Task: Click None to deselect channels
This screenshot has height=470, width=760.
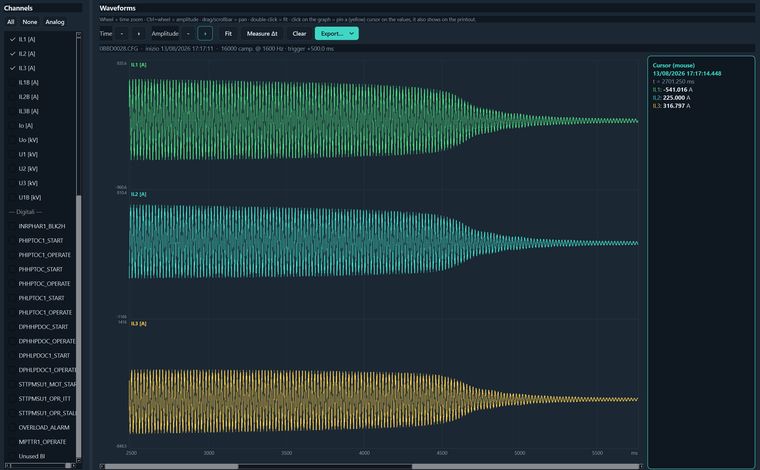Action: coord(30,22)
